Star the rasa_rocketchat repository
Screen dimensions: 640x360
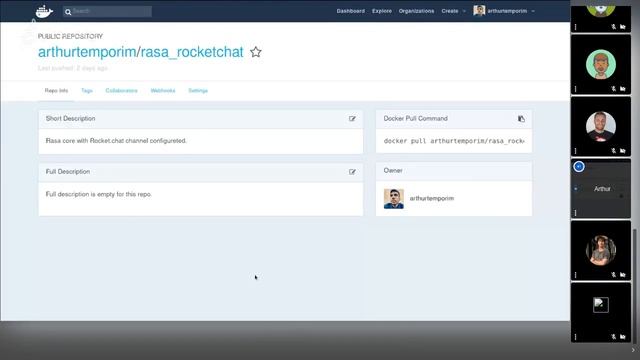pos(256,52)
